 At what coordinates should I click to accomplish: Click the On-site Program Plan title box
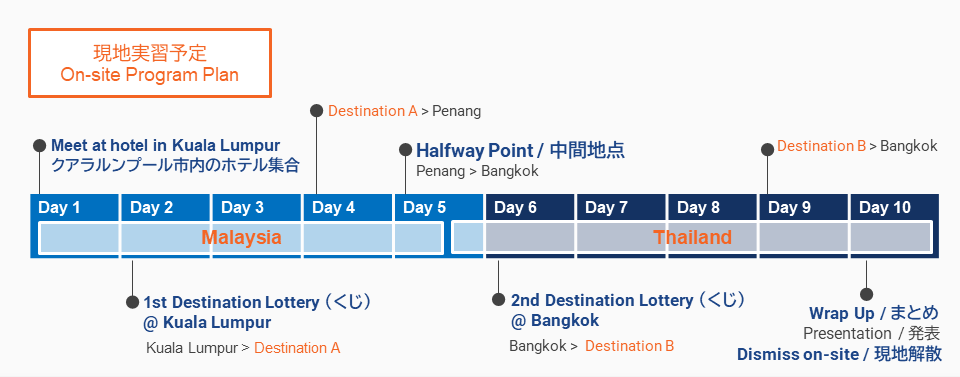(x=150, y=62)
